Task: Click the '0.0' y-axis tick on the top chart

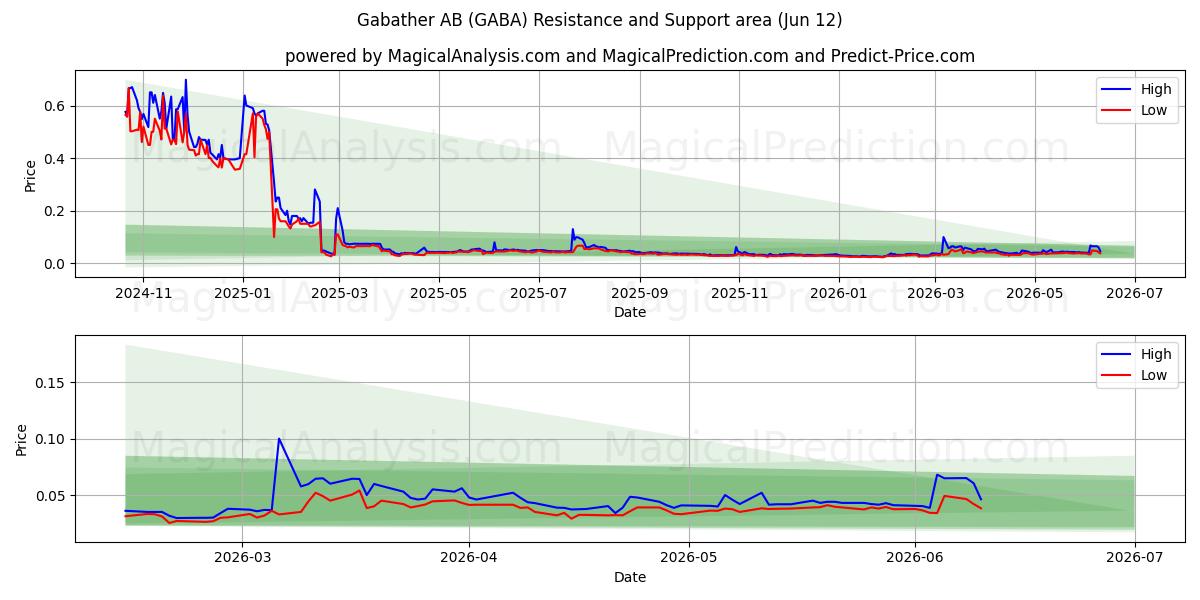Action: pos(56,264)
